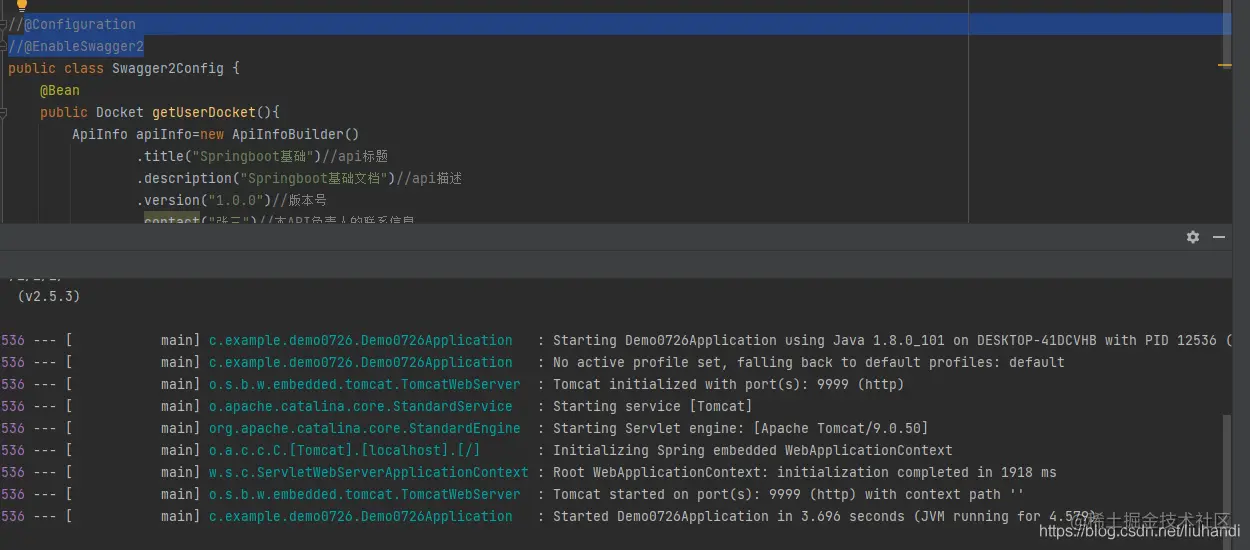Click 'Initializing Spring embedded WebApplicationContext' message

[x=752, y=450]
